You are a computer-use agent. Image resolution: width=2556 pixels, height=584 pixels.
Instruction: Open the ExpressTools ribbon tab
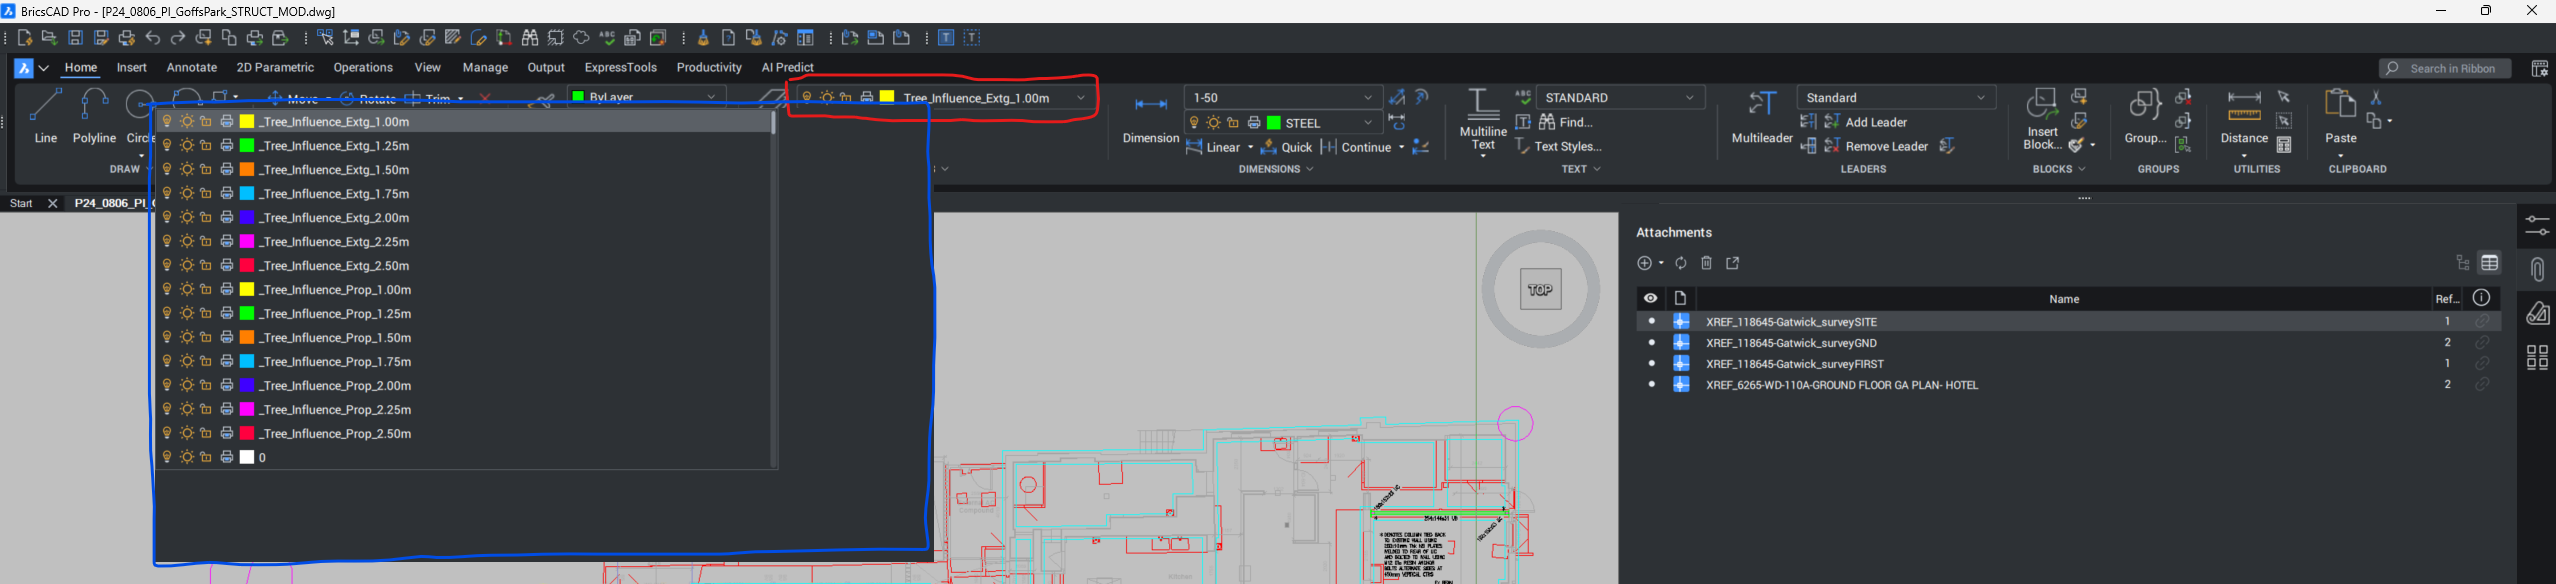[x=620, y=68]
